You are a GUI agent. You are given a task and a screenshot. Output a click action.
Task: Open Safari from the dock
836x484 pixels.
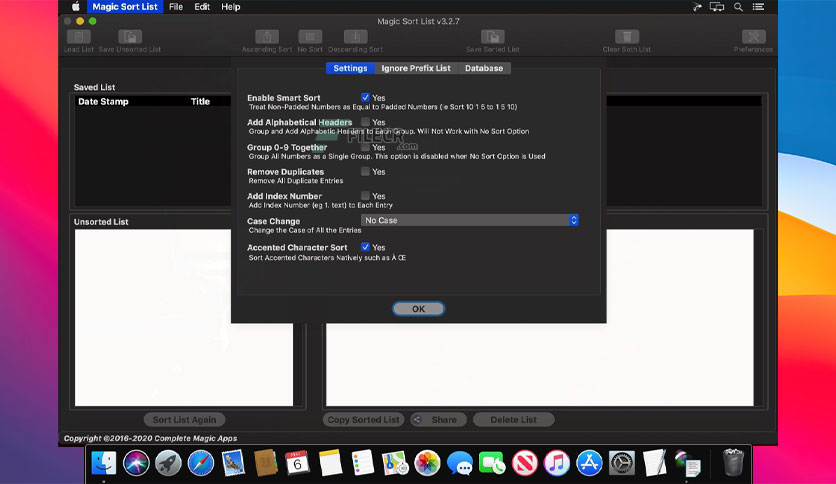click(200, 463)
